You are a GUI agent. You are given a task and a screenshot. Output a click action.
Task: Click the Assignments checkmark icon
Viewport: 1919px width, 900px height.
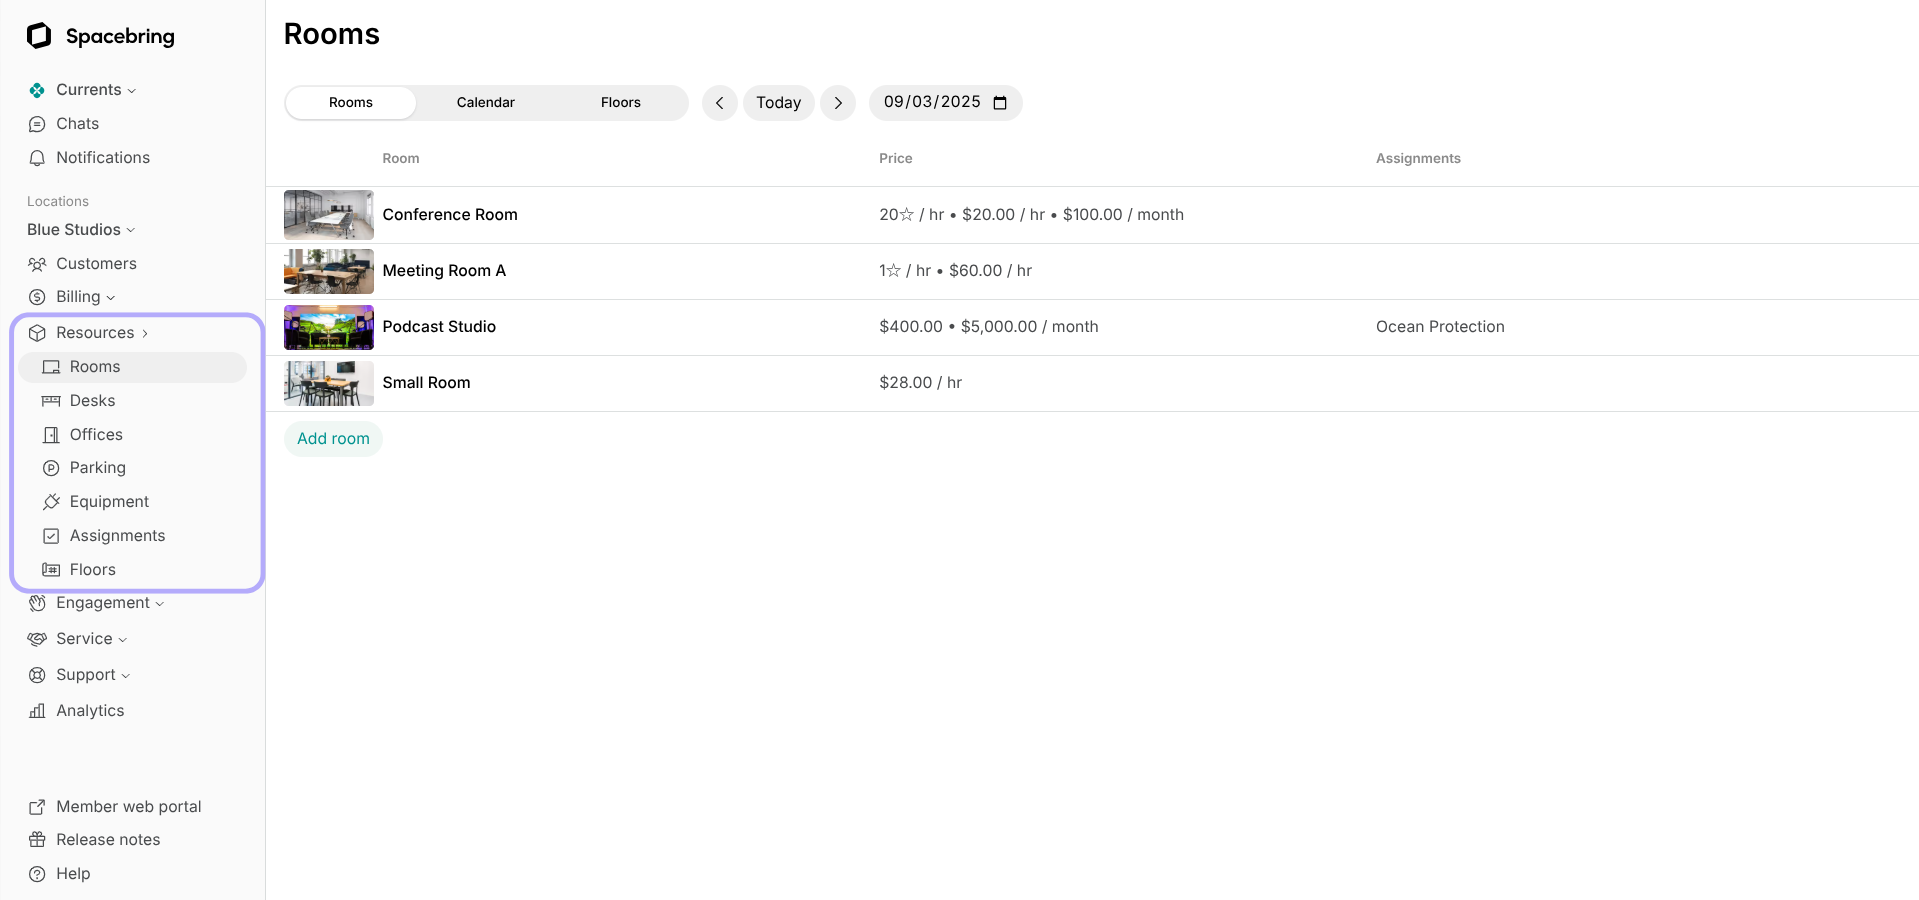pyautogui.click(x=51, y=536)
